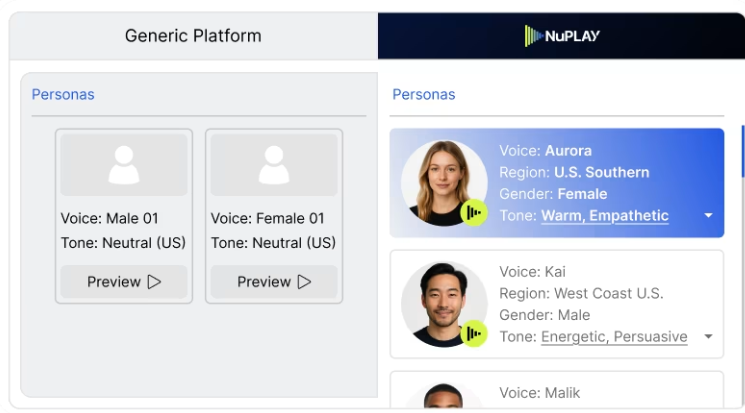The image size is (745, 413).
Task: Click play triangle beside Male 01 Preview
Action: 154,282
